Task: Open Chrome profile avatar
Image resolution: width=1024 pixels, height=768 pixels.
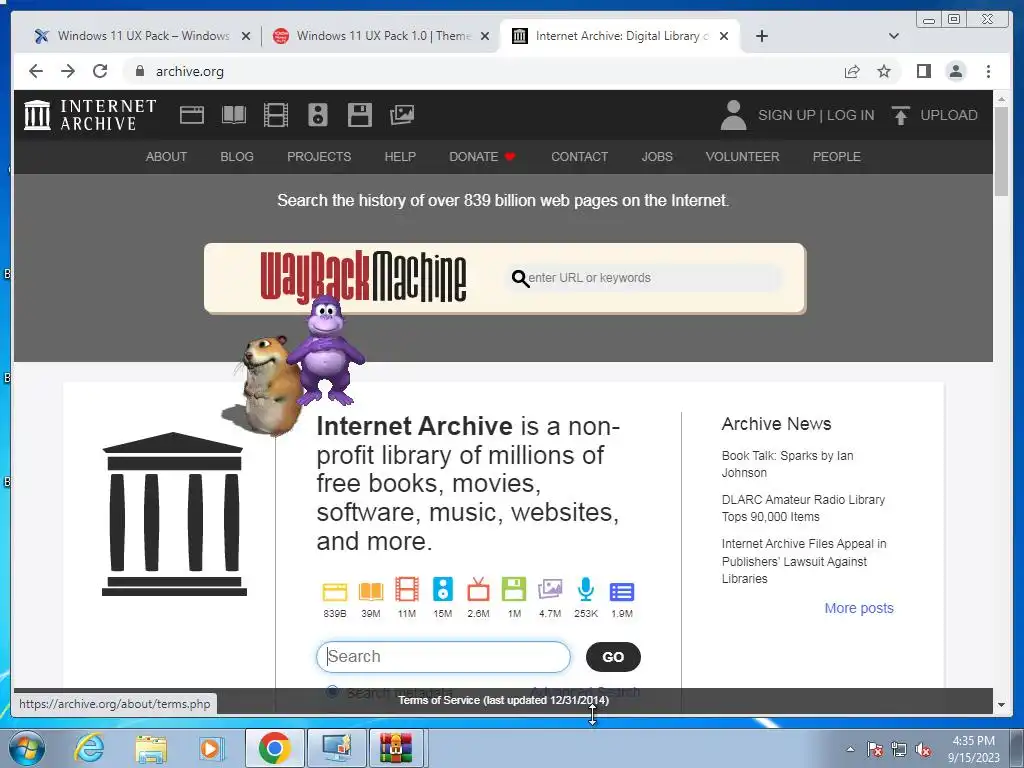Action: (956, 71)
